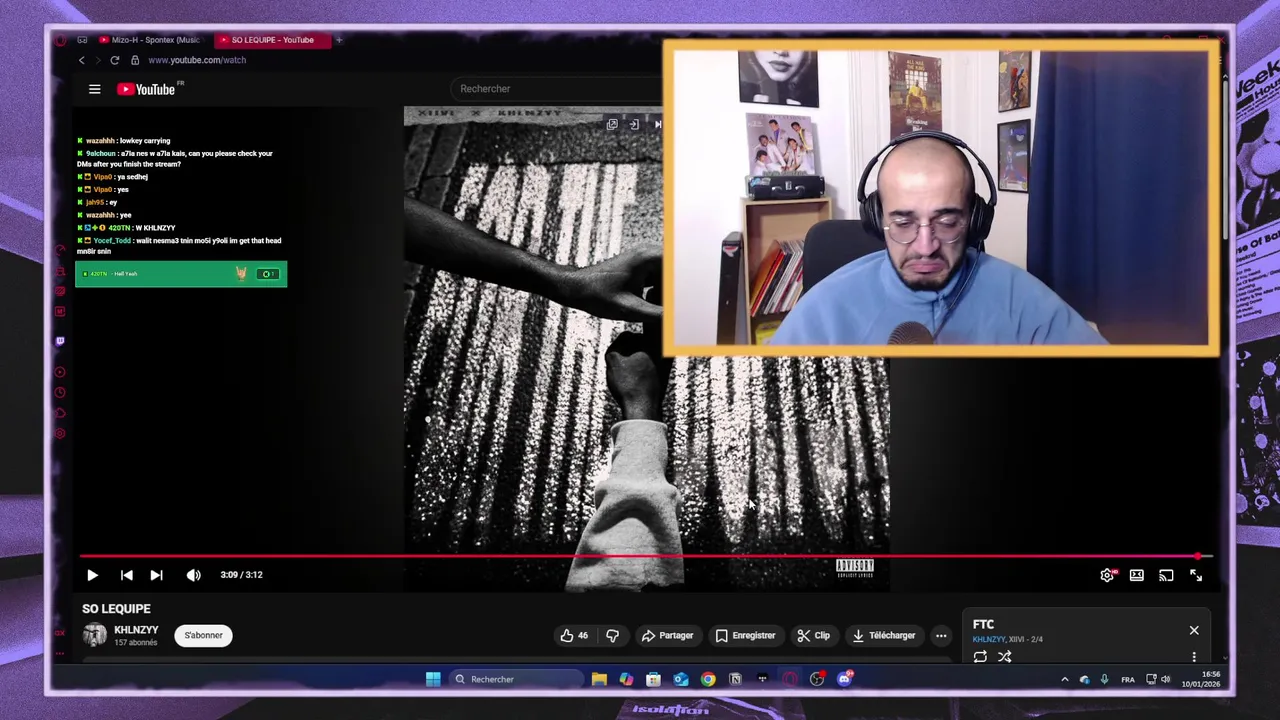Like the video with 46 likes
Viewport: 1280px width, 720px height.
pos(574,635)
